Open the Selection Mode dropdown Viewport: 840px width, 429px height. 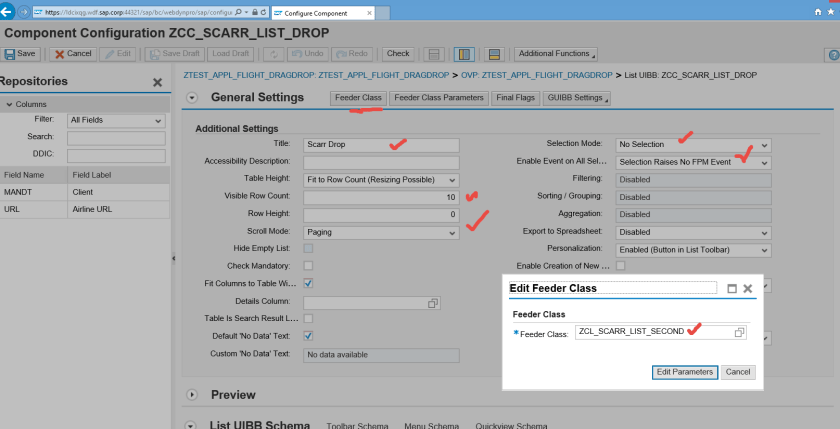coord(693,145)
